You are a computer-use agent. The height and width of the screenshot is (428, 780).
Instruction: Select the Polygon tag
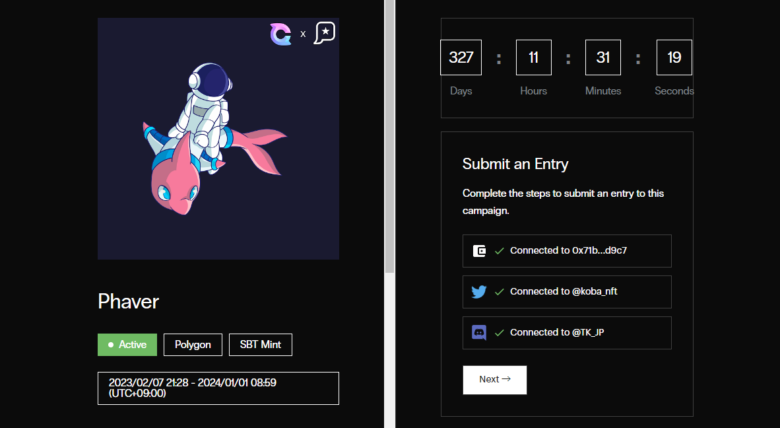pos(193,344)
